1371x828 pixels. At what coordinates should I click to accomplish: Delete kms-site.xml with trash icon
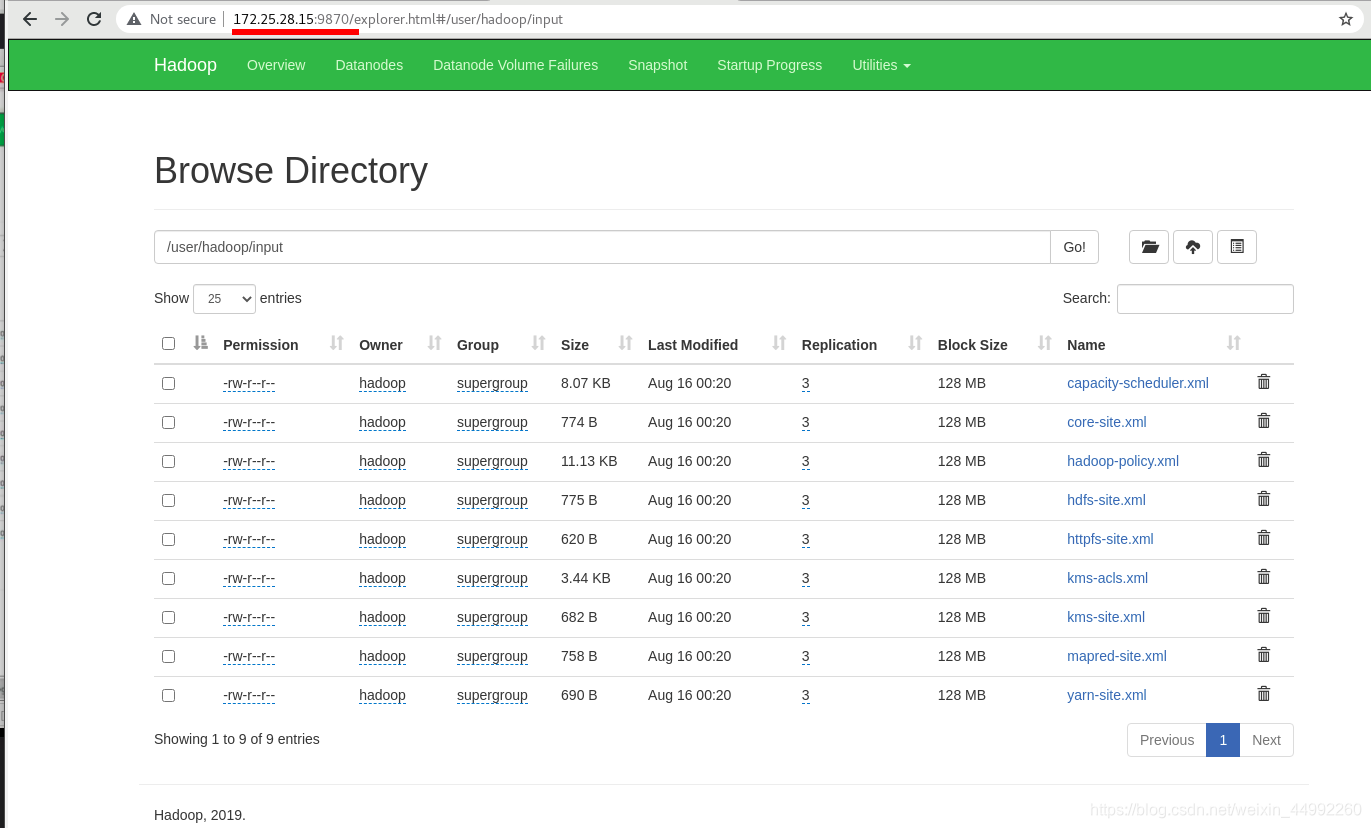tap(1264, 616)
